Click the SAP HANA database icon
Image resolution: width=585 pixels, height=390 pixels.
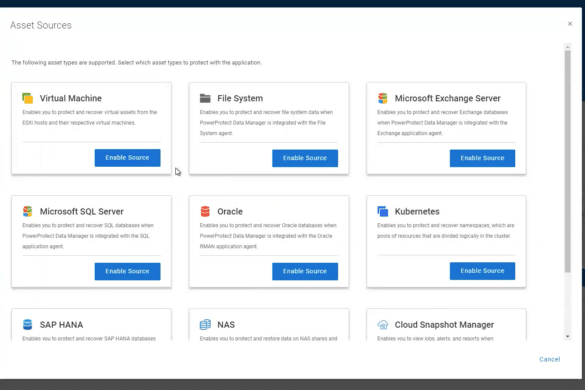[27, 324]
